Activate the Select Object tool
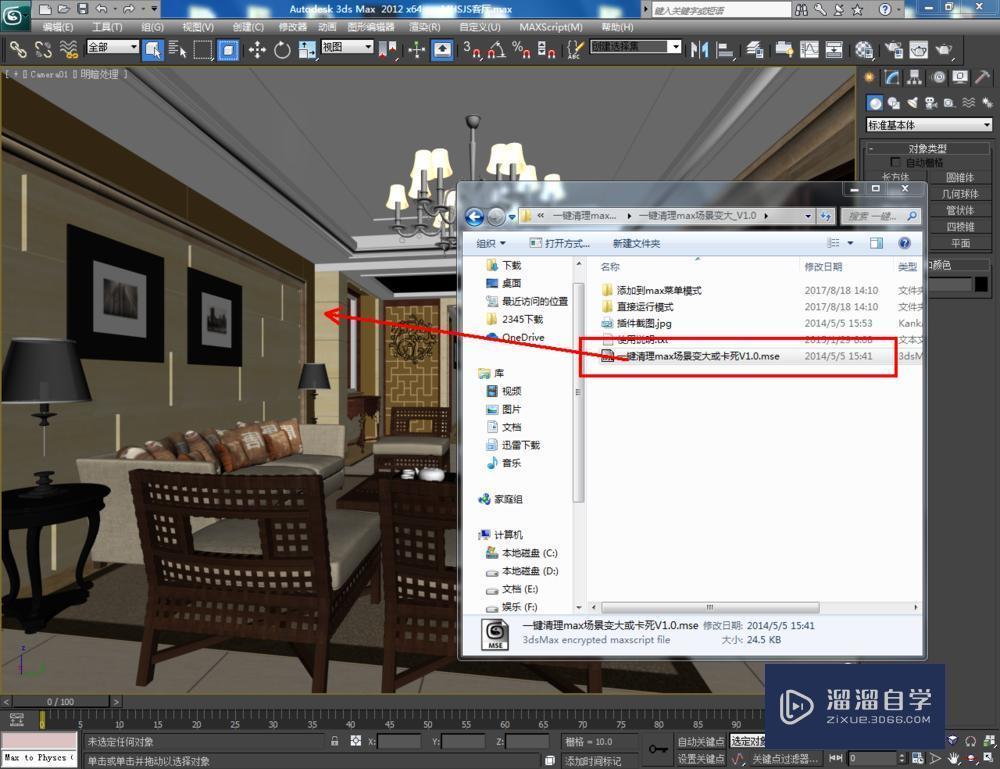This screenshot has height=769, width=1000. click(x=152, y=50)
